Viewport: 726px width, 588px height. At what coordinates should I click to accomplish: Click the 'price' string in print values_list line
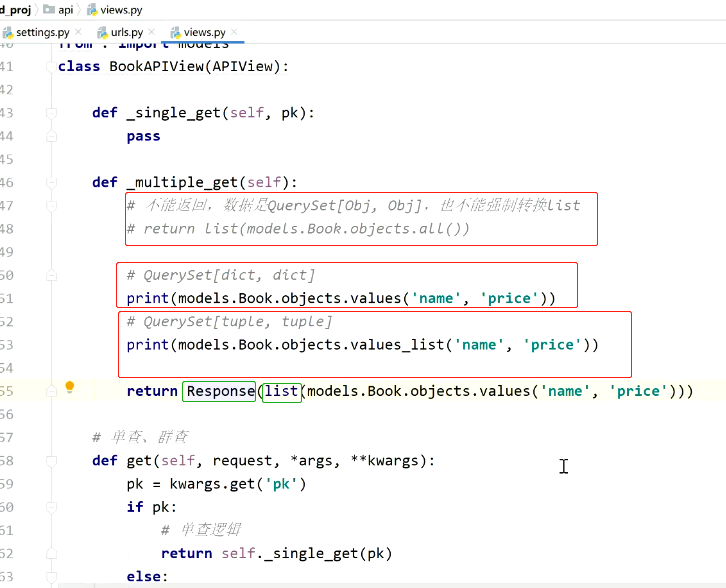[552, 345]
